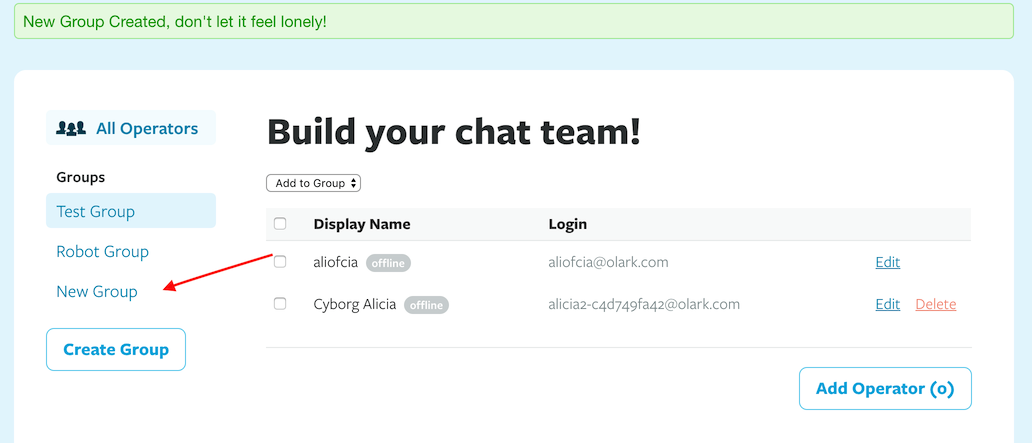Click the Display Name column header
Screen dimensions: 1032x443
361,224
